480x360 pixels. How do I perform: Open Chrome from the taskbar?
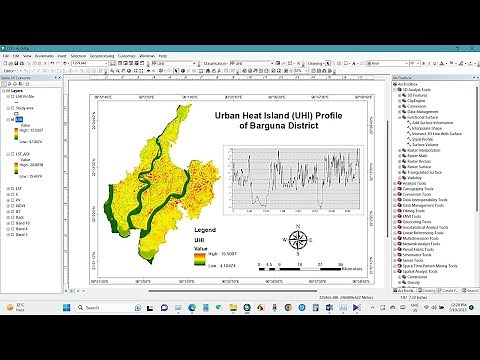pos(288,308)
